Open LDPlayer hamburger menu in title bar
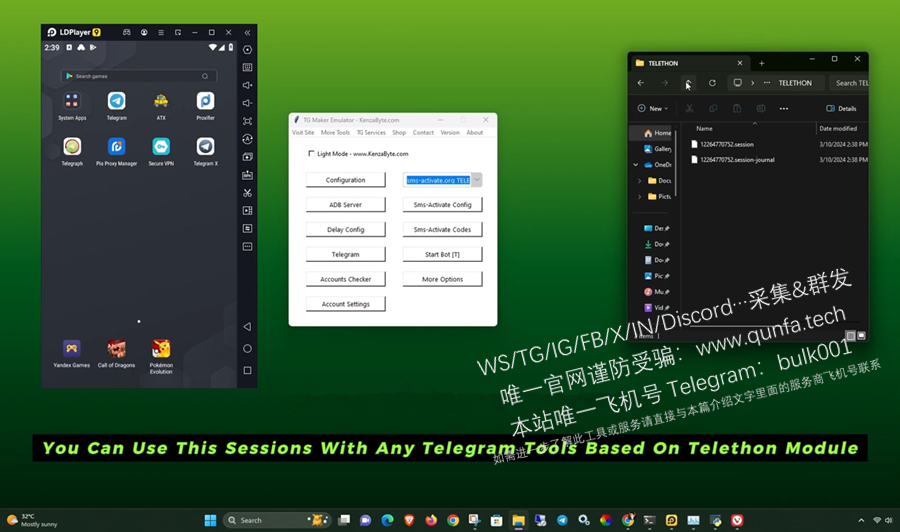This screenshot has height=532, width=900. (161, 32)
